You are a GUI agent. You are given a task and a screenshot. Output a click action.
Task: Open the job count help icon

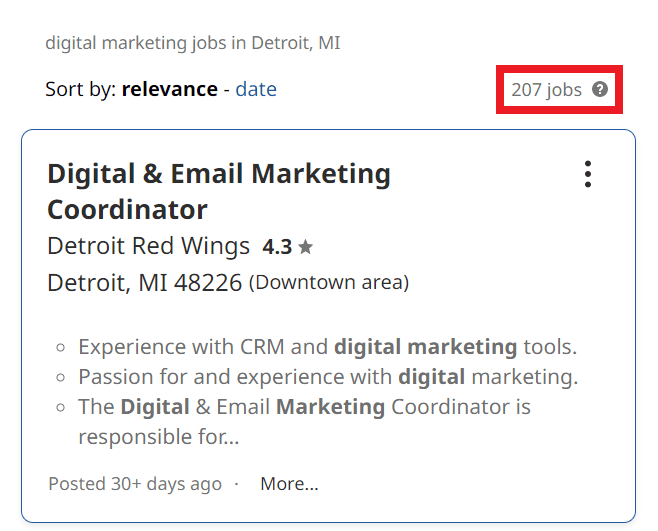pos(600,89)
